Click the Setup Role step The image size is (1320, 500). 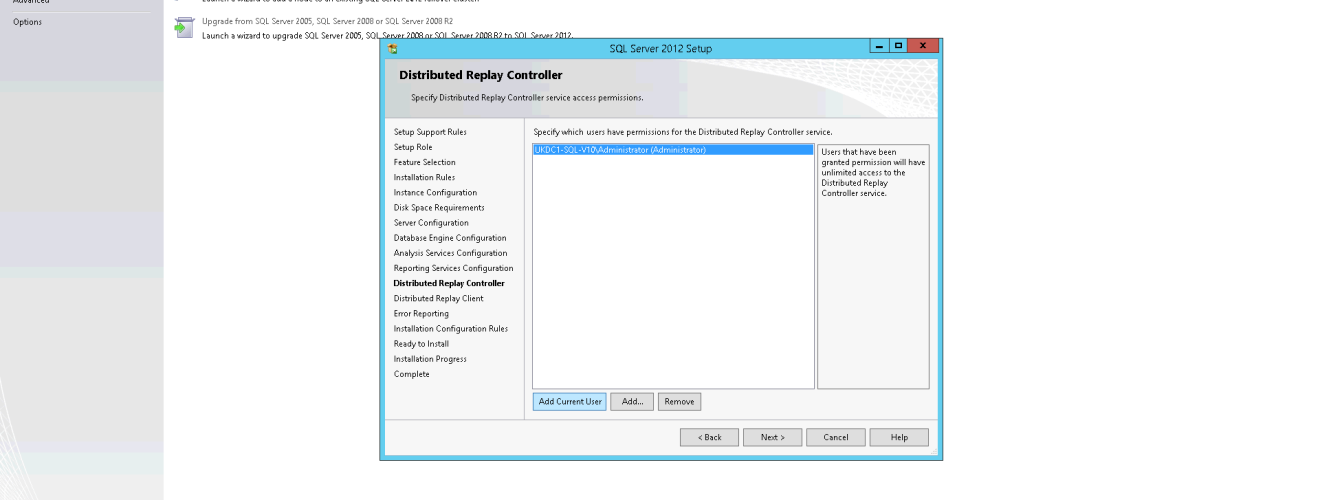tap(413, 147)
